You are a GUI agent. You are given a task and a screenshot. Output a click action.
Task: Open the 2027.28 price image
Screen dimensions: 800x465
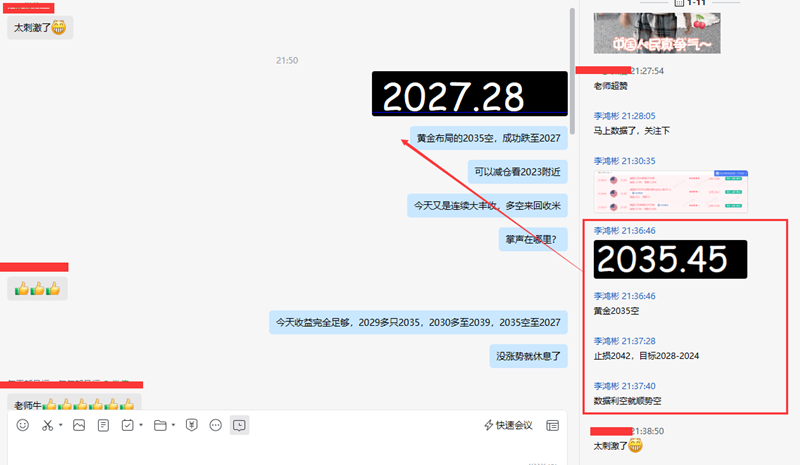point(469,93)
